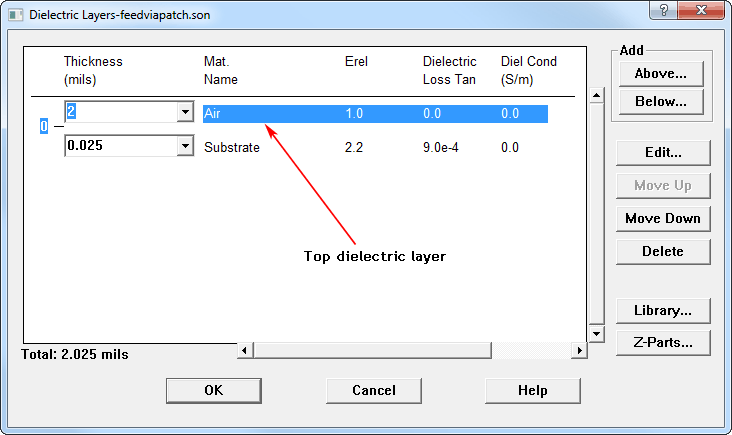732x435 pixels.
Task: Click Air Diel Cond value 0.0
Action: click(x=510, y=113)
